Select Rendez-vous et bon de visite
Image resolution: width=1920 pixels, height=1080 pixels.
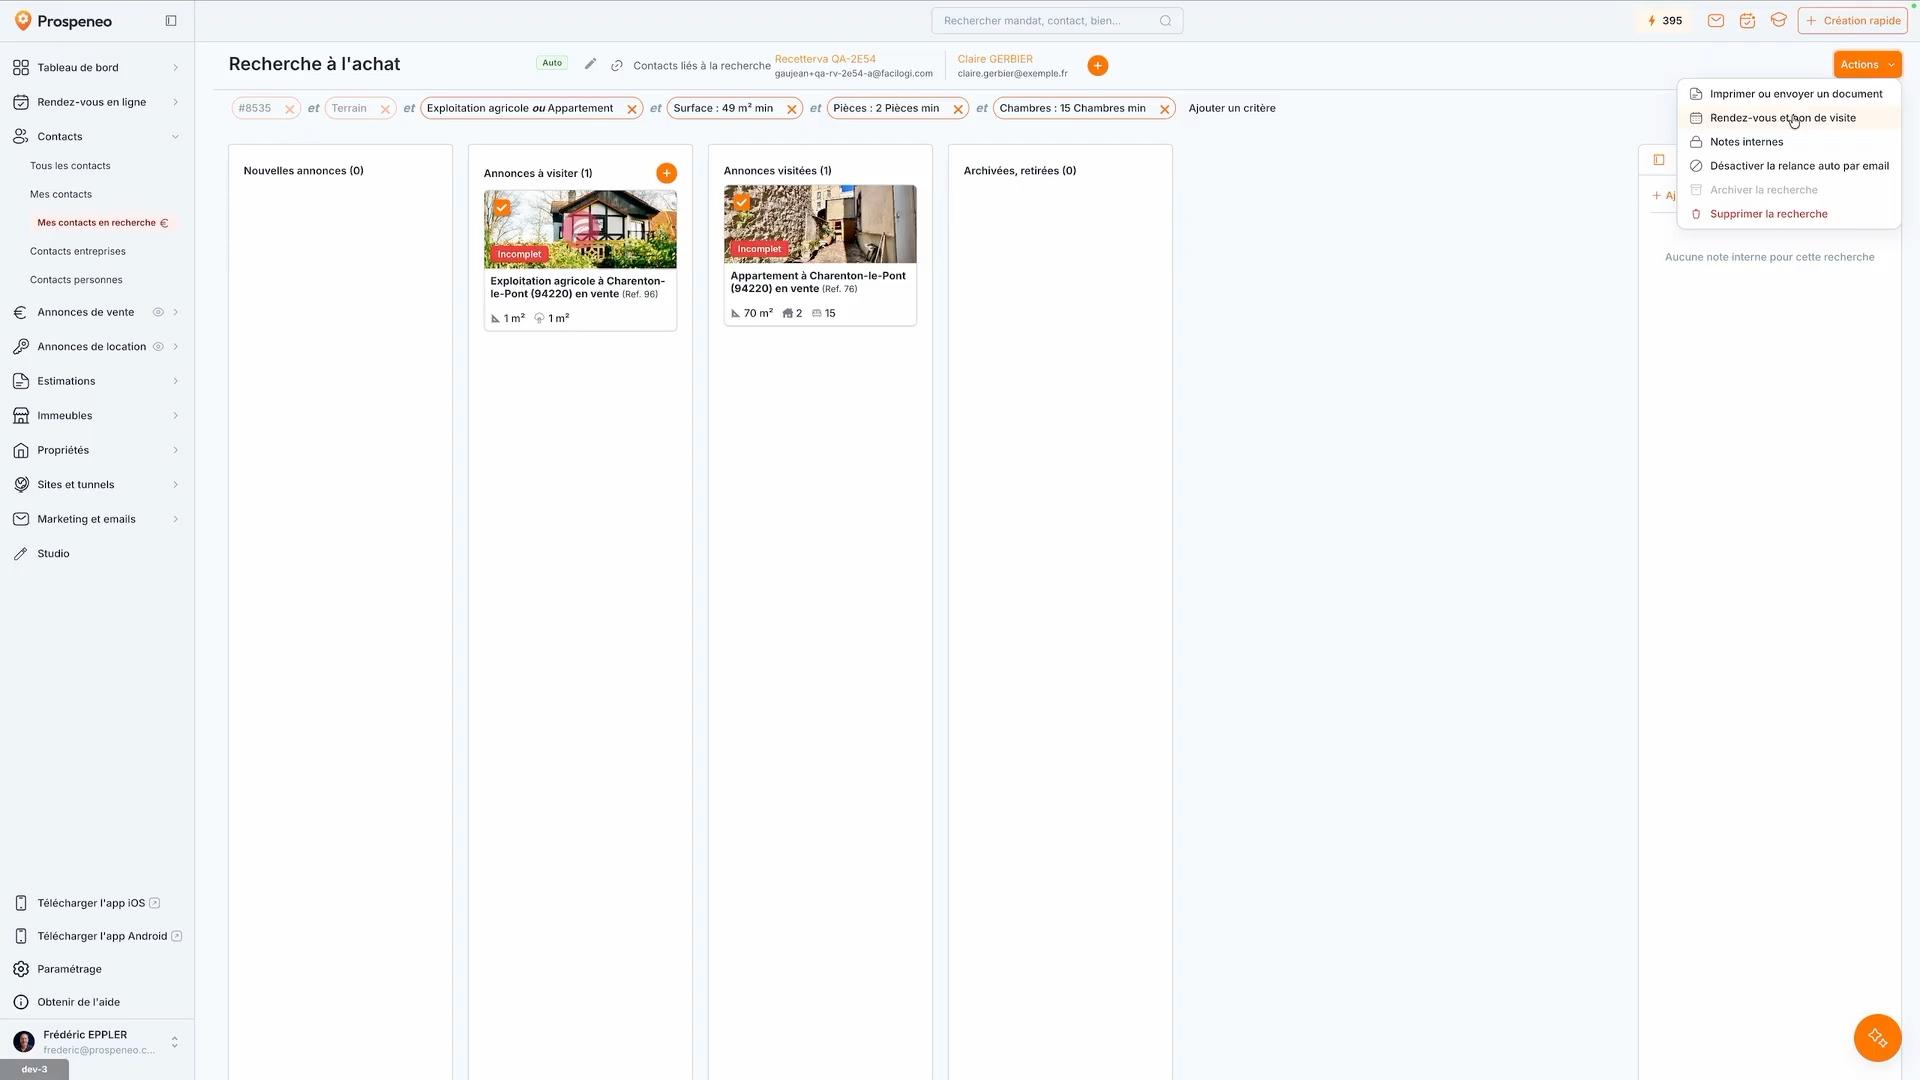tap(1789, 118)
